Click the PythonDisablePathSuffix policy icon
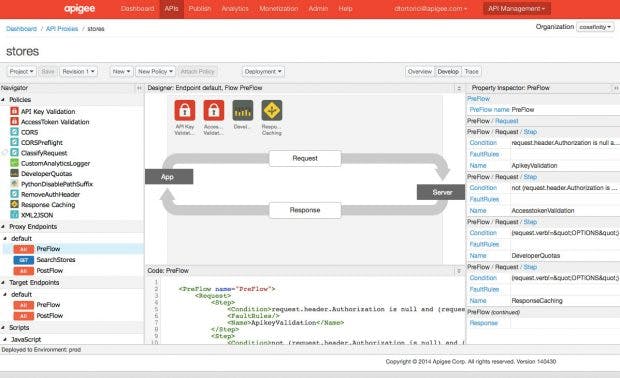Viewport: 620px width, 378px height. 14,183
